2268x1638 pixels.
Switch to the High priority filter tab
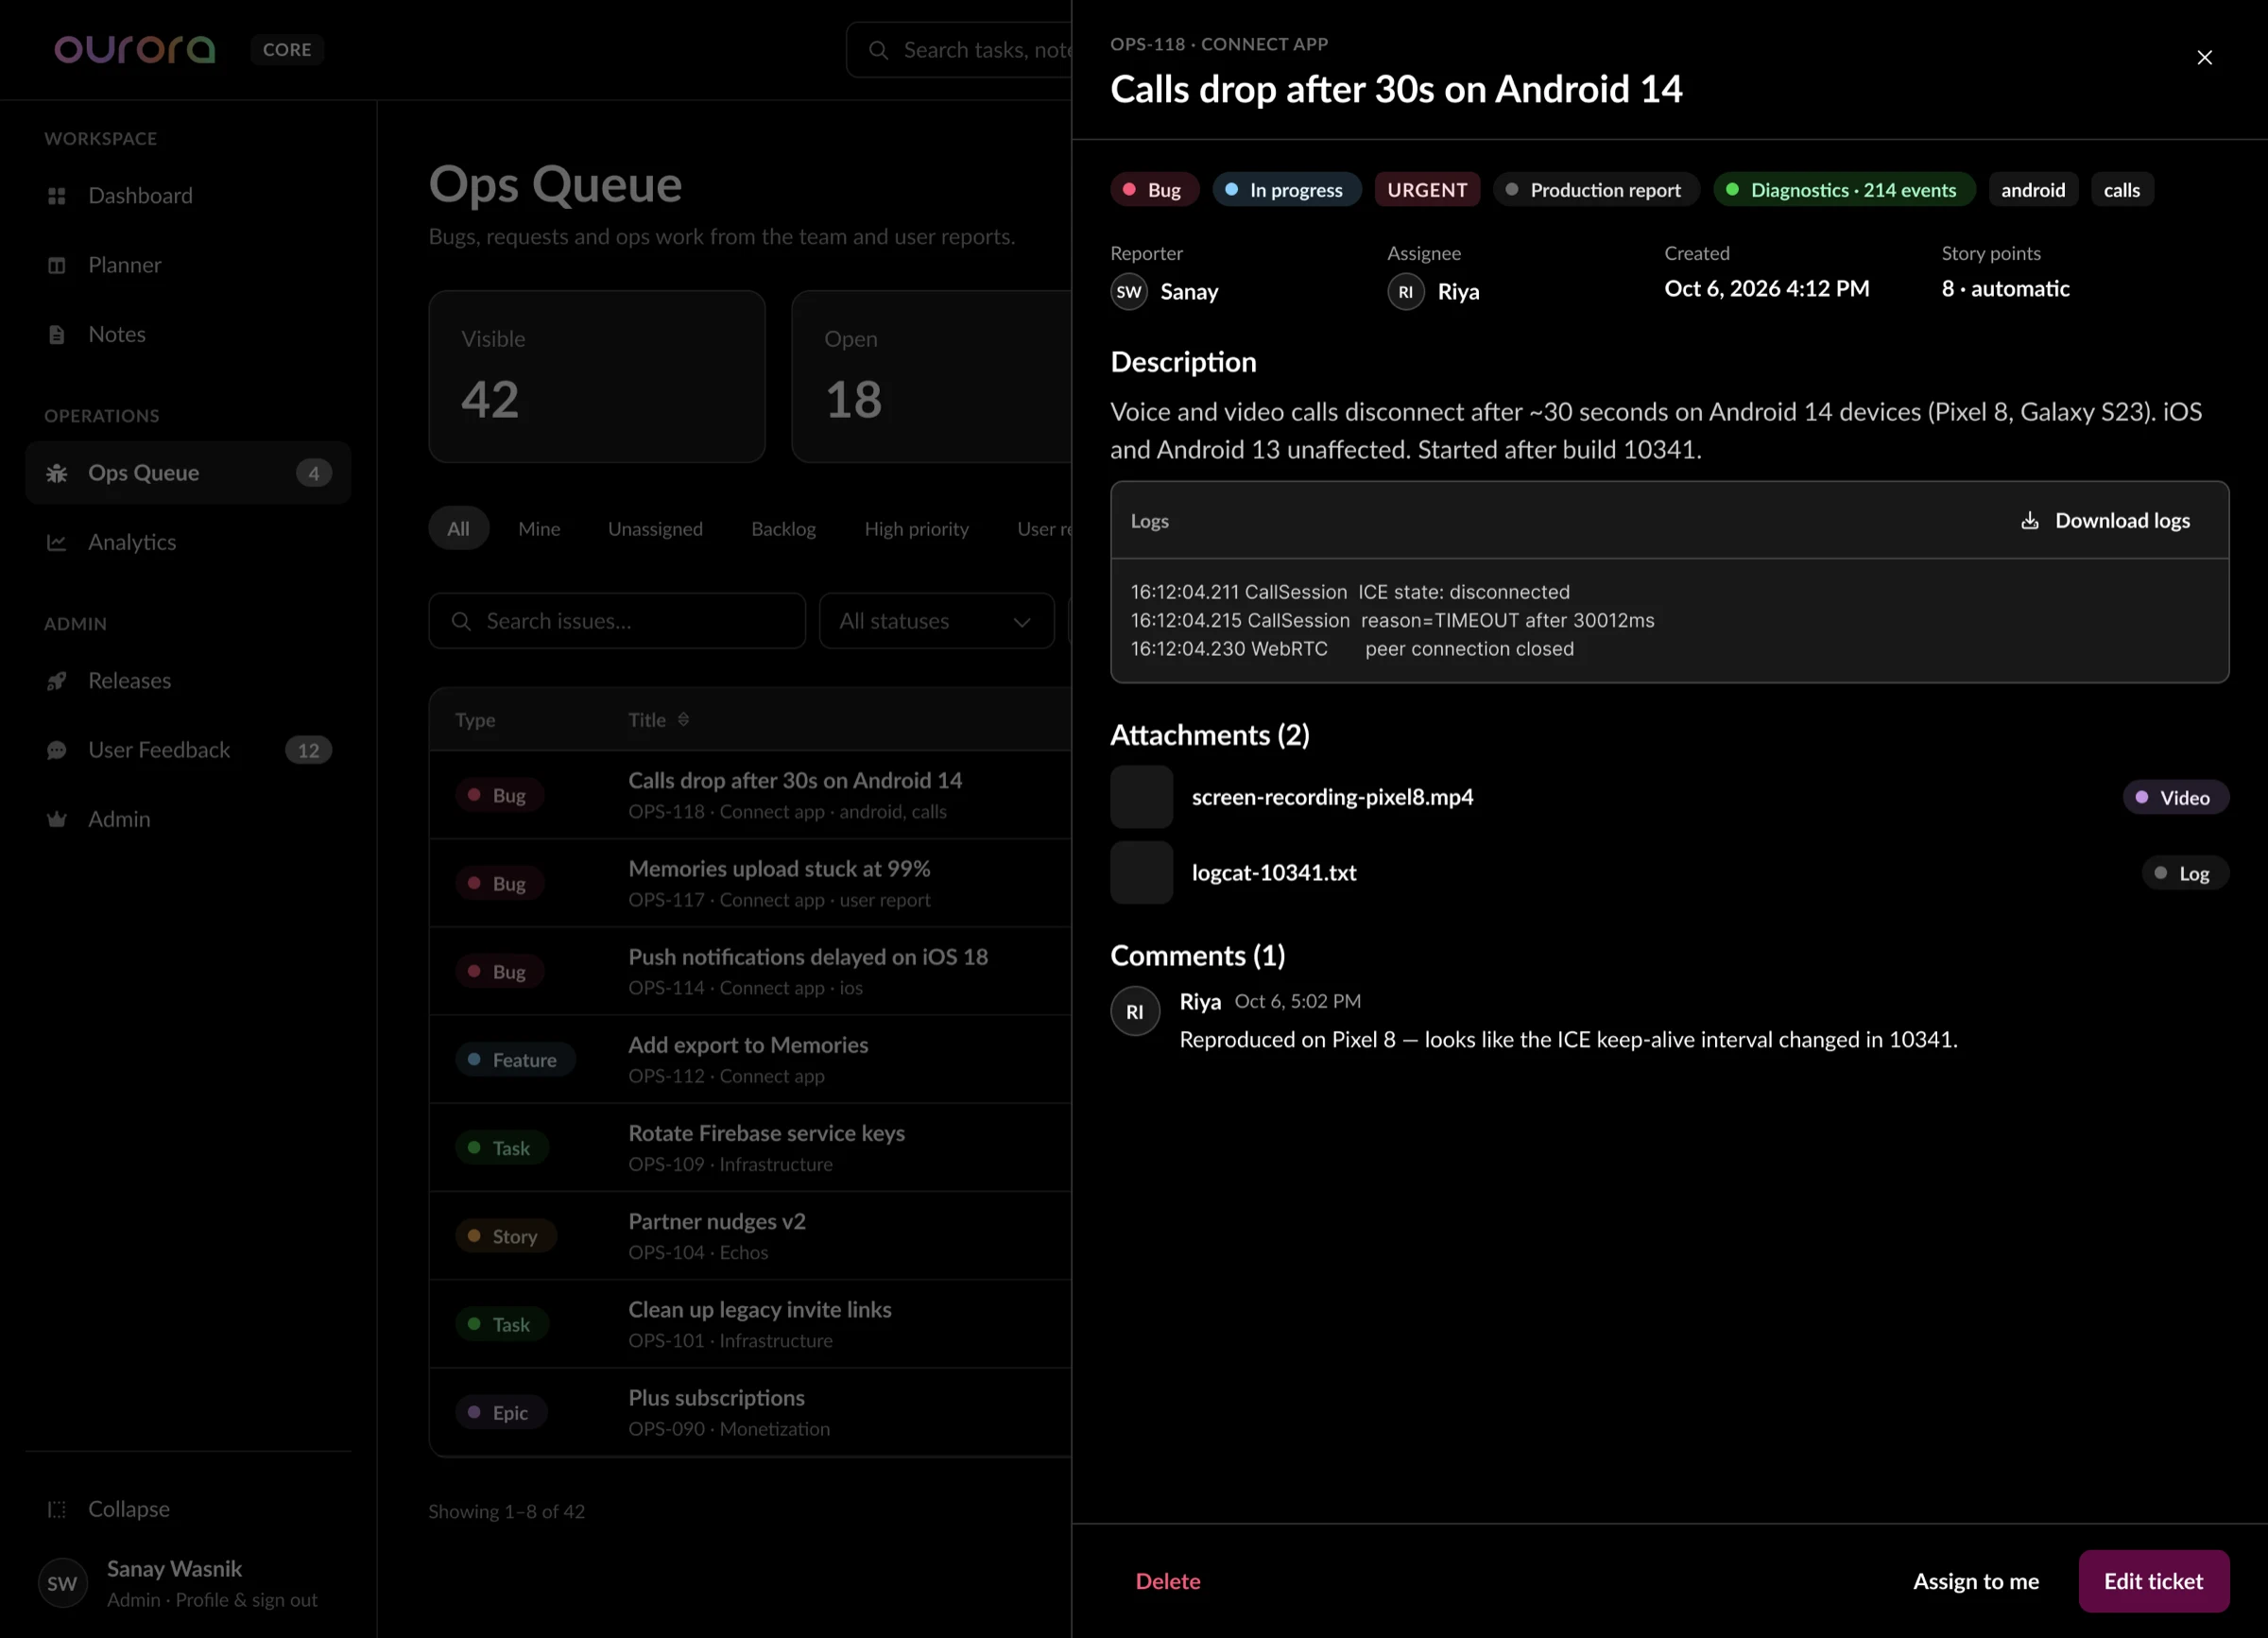(916, 529)
